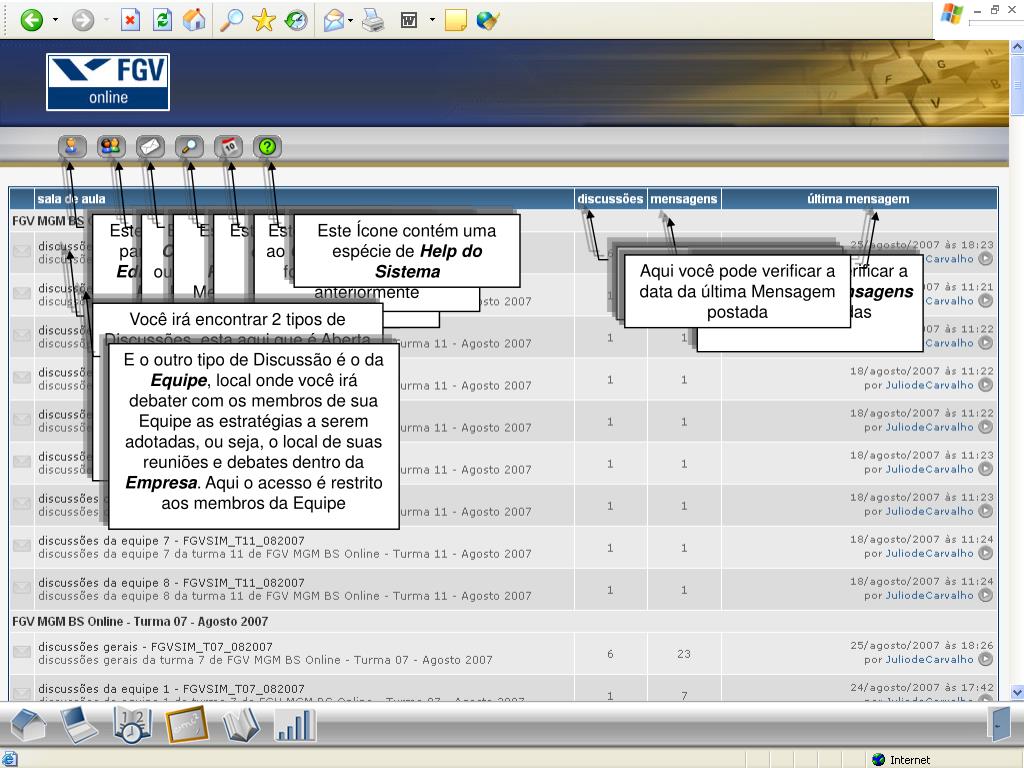The width and height of the screenshot is (1024, 768).
Task: Click the open book icon in bottom bar
Action: (241, 725)
